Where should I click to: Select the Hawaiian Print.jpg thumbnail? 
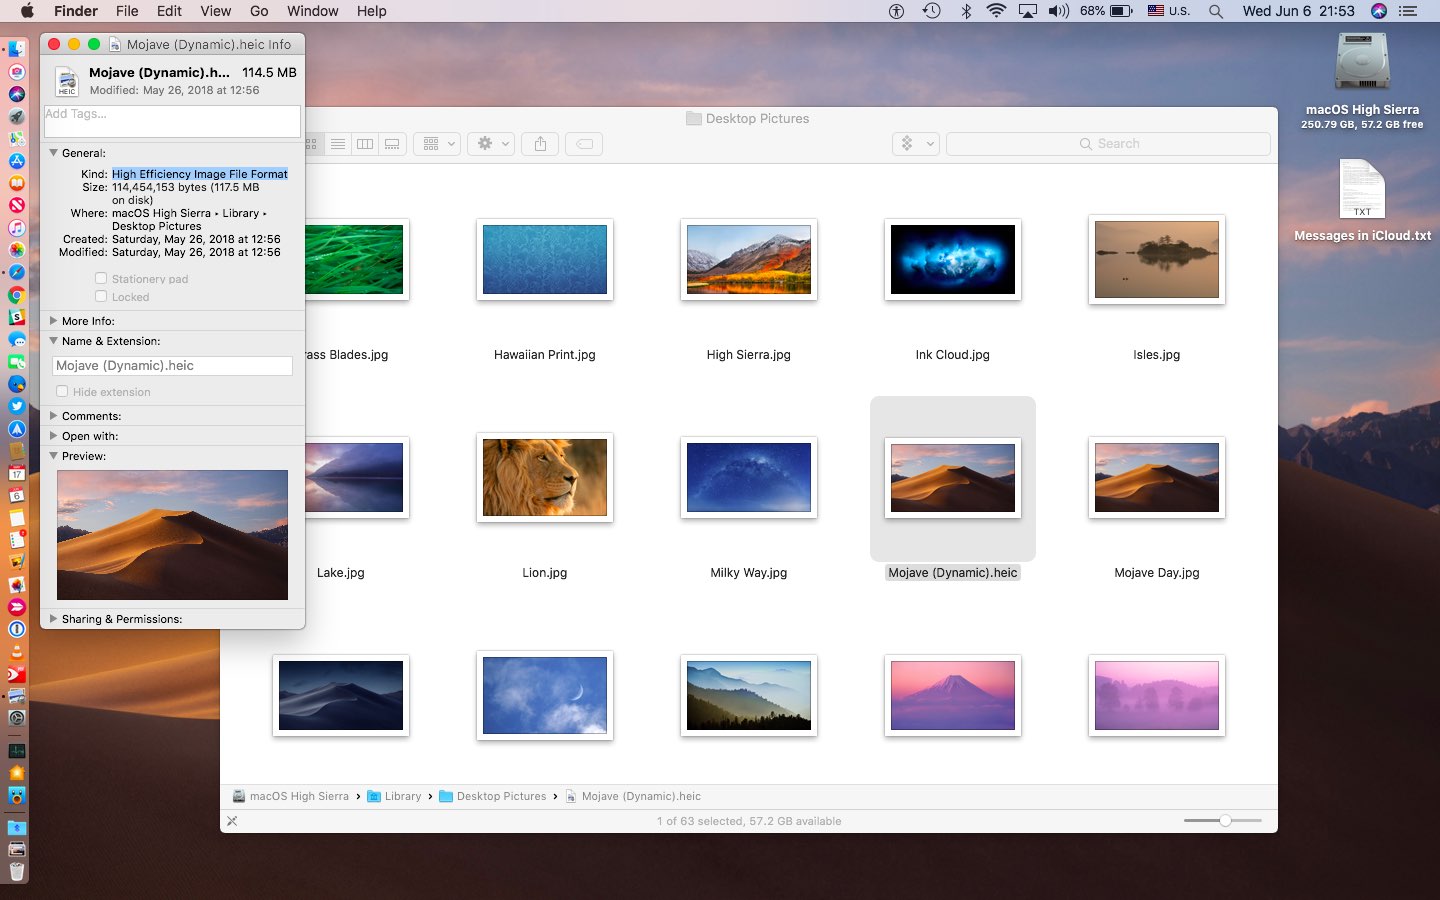point(545,259)
